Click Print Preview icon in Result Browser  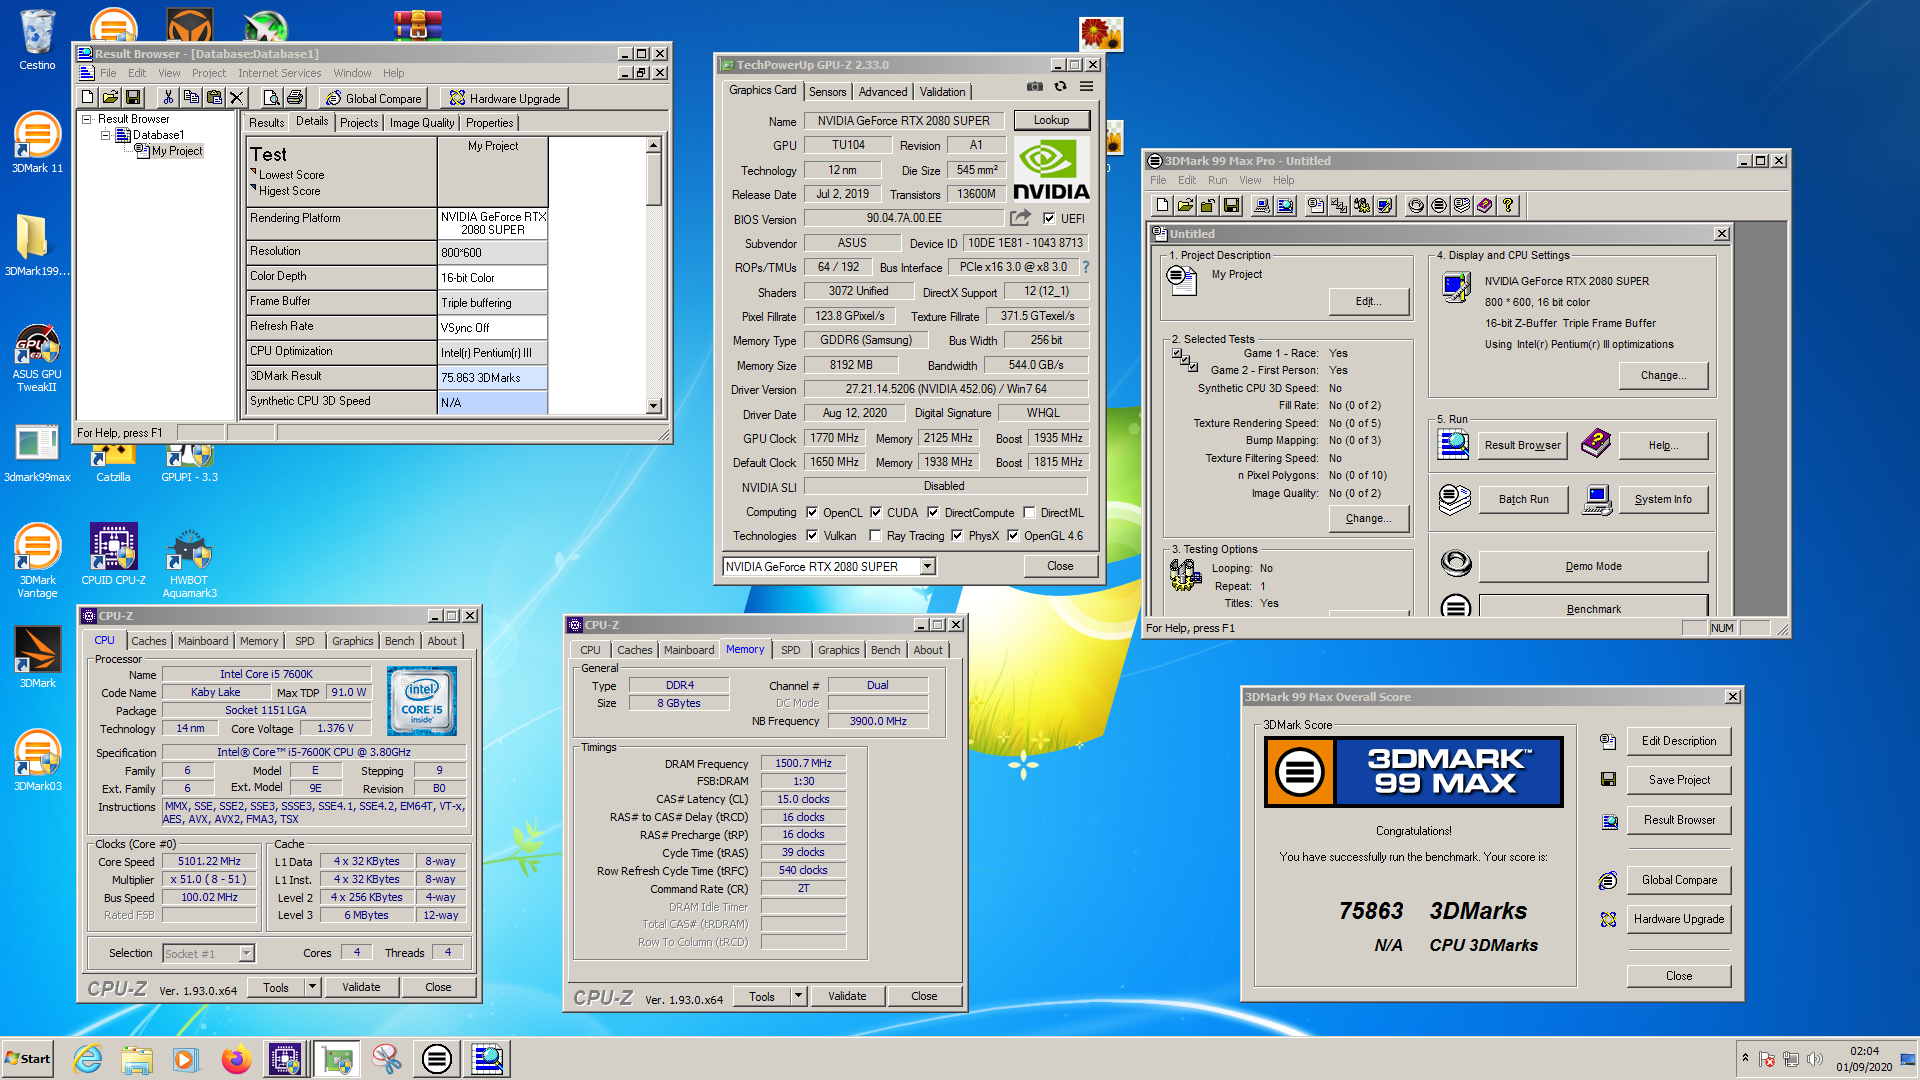271,97
